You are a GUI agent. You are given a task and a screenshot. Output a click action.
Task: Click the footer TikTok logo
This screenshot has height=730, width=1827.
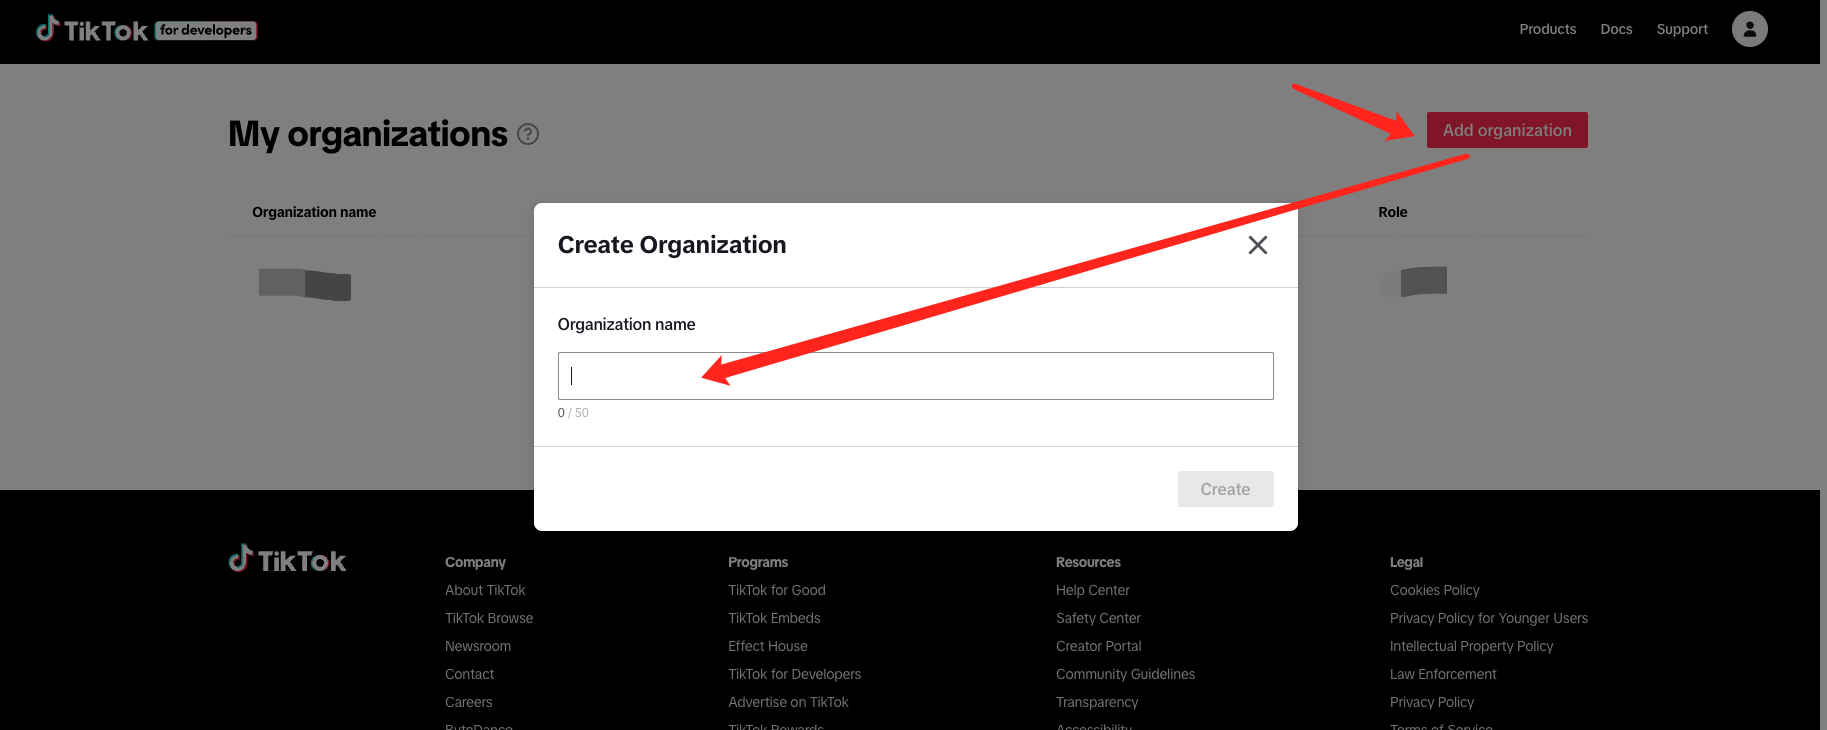point(287,560)
